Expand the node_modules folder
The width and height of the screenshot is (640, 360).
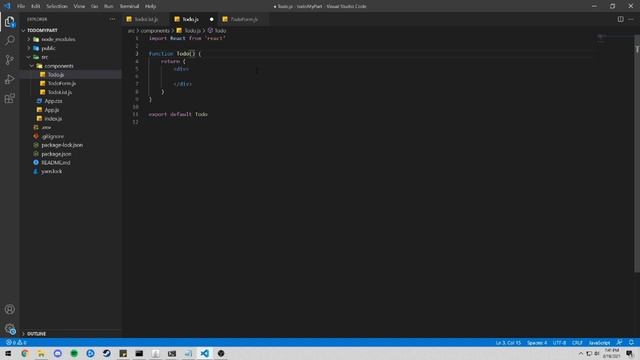click(x=58, y=39)
